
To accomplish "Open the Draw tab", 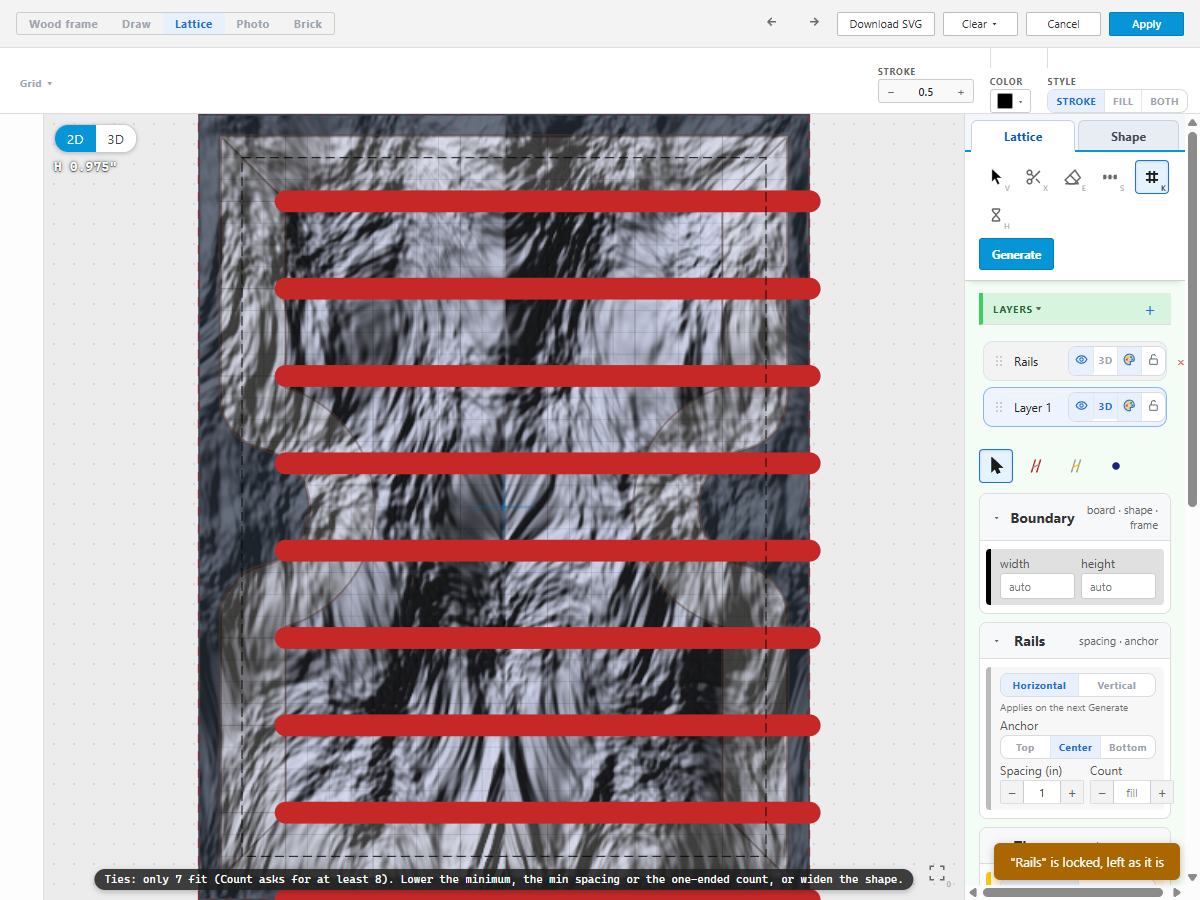I will 136,24.
